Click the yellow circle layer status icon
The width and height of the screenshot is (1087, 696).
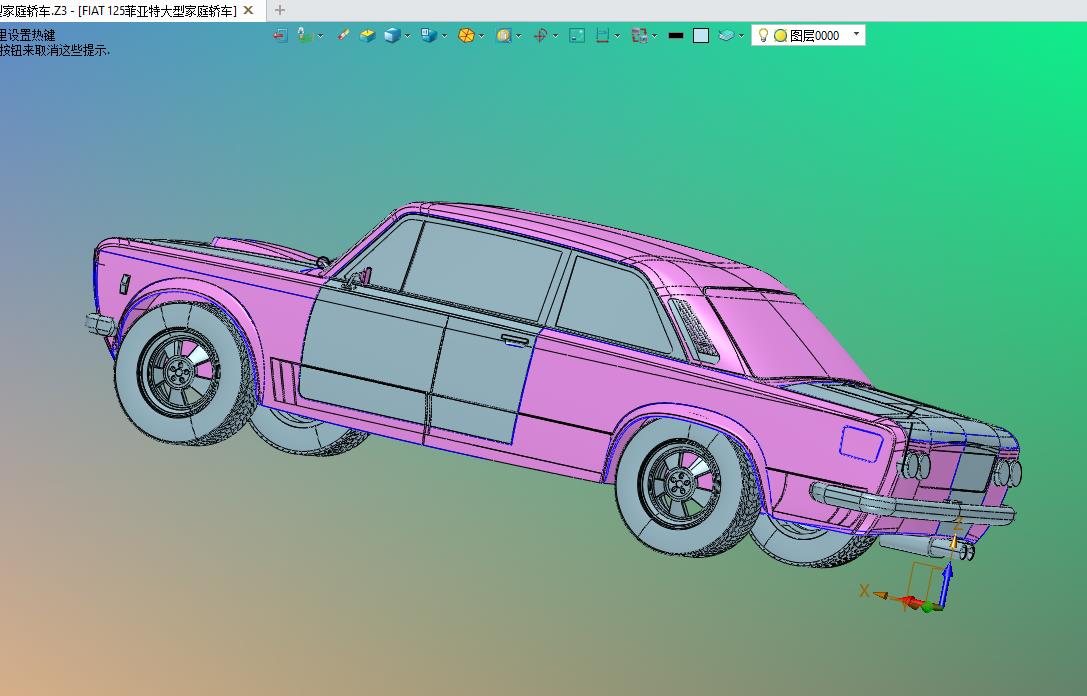click(781, 35)
